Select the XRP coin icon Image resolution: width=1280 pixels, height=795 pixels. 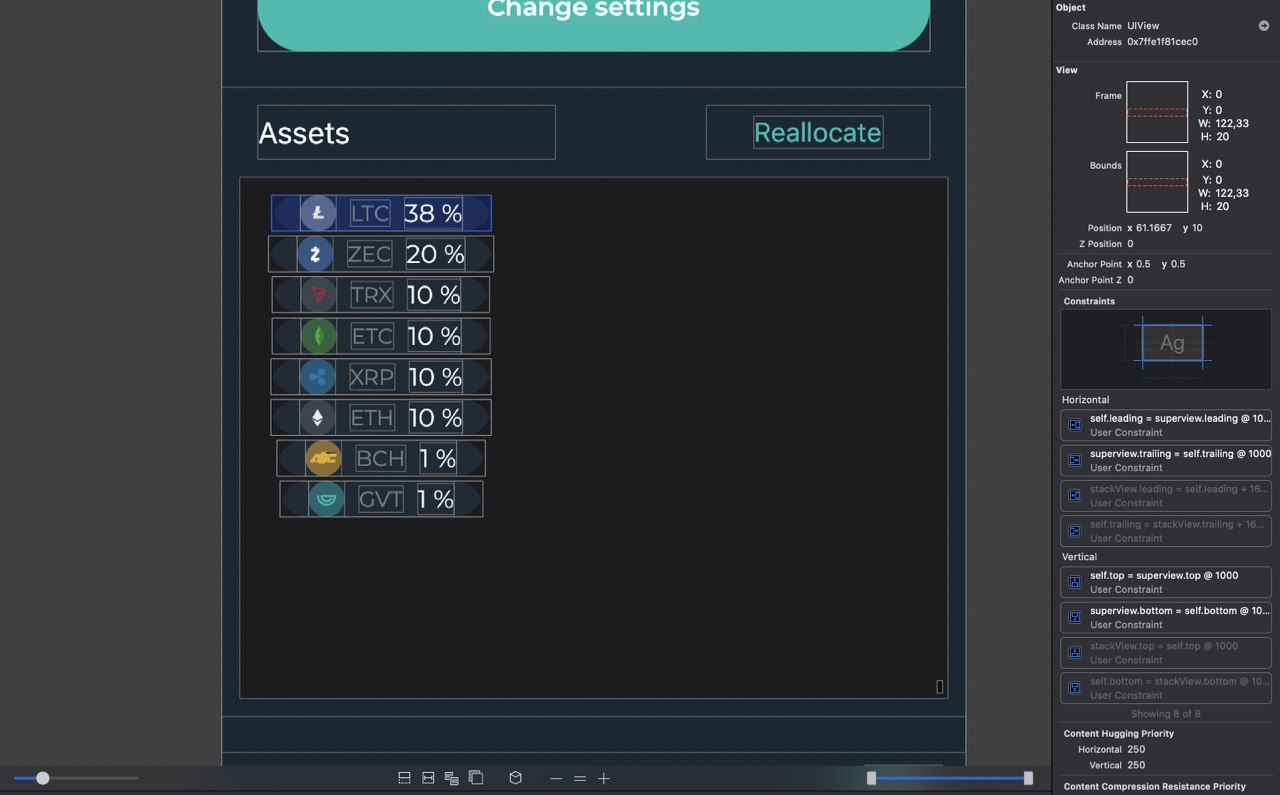click(x=318, y=377)
